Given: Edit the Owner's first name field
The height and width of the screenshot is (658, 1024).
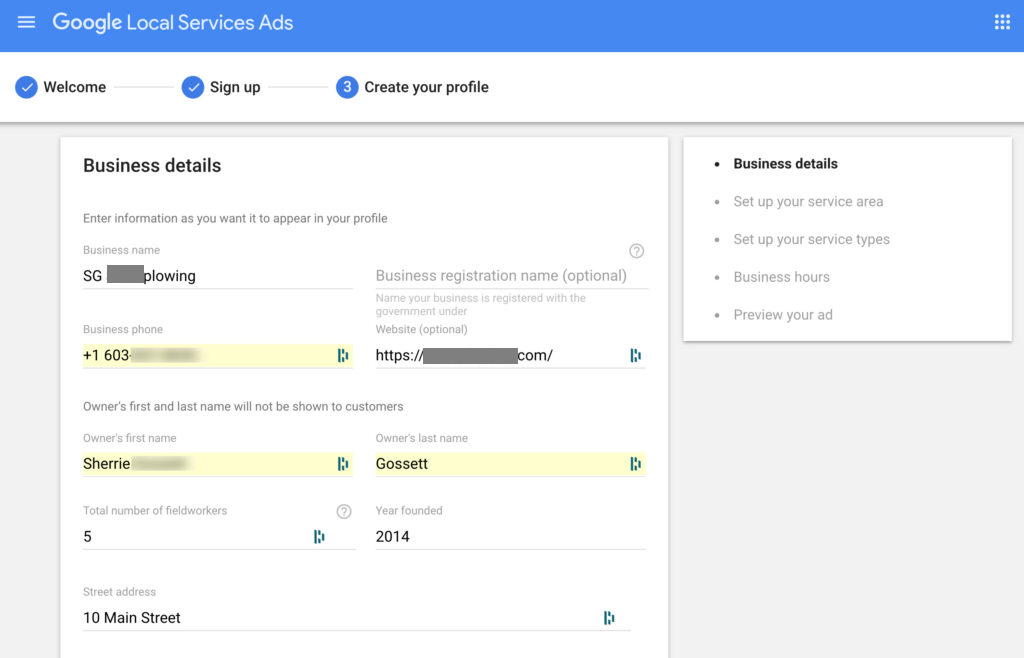Looking at the screenshot, I should tap(217, 463).
